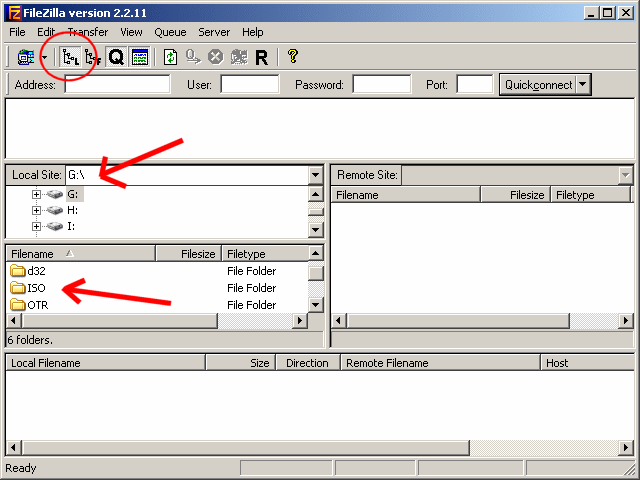640x480 pixels.
Task: Sort local files by Filetype column
Action: click(x=263, y=254)
